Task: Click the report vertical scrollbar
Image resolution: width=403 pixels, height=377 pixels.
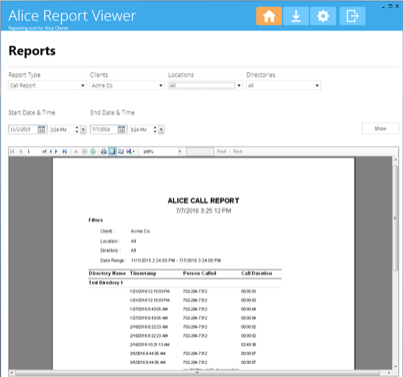Action: click(395, 217)
